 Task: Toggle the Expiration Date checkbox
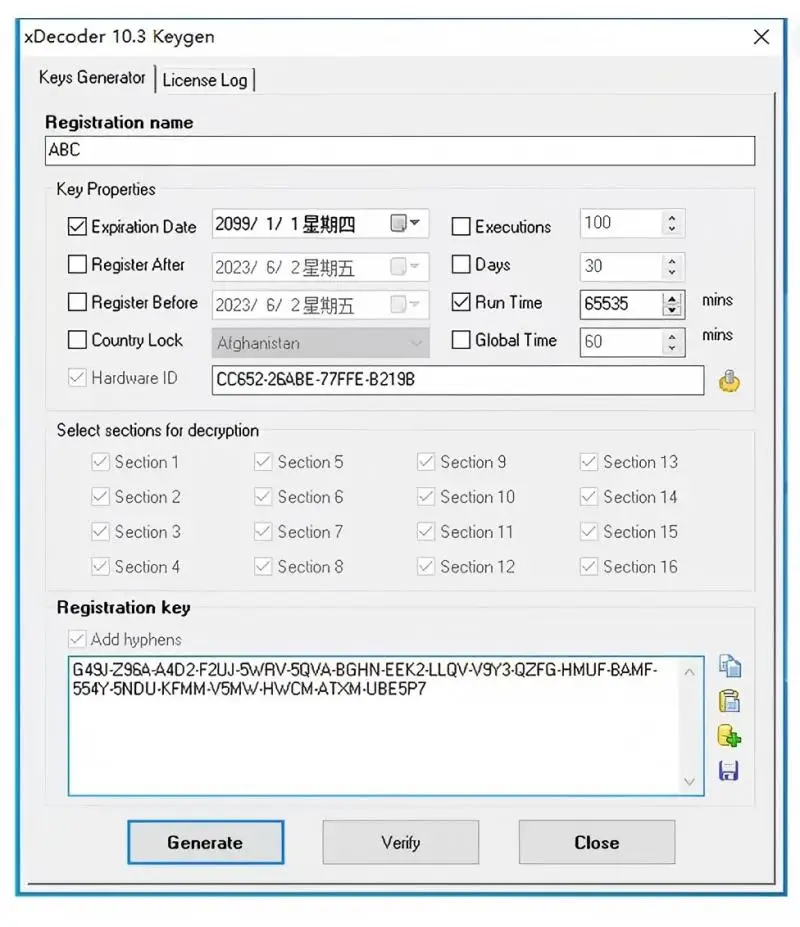77,226
